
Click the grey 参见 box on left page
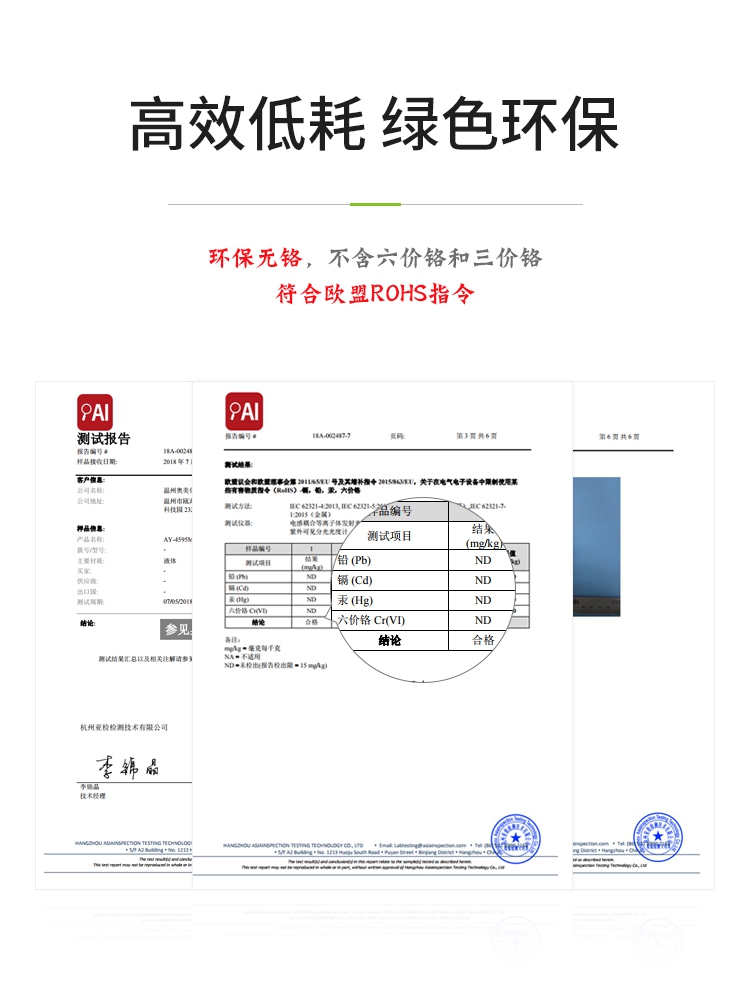tap(176, 629)
